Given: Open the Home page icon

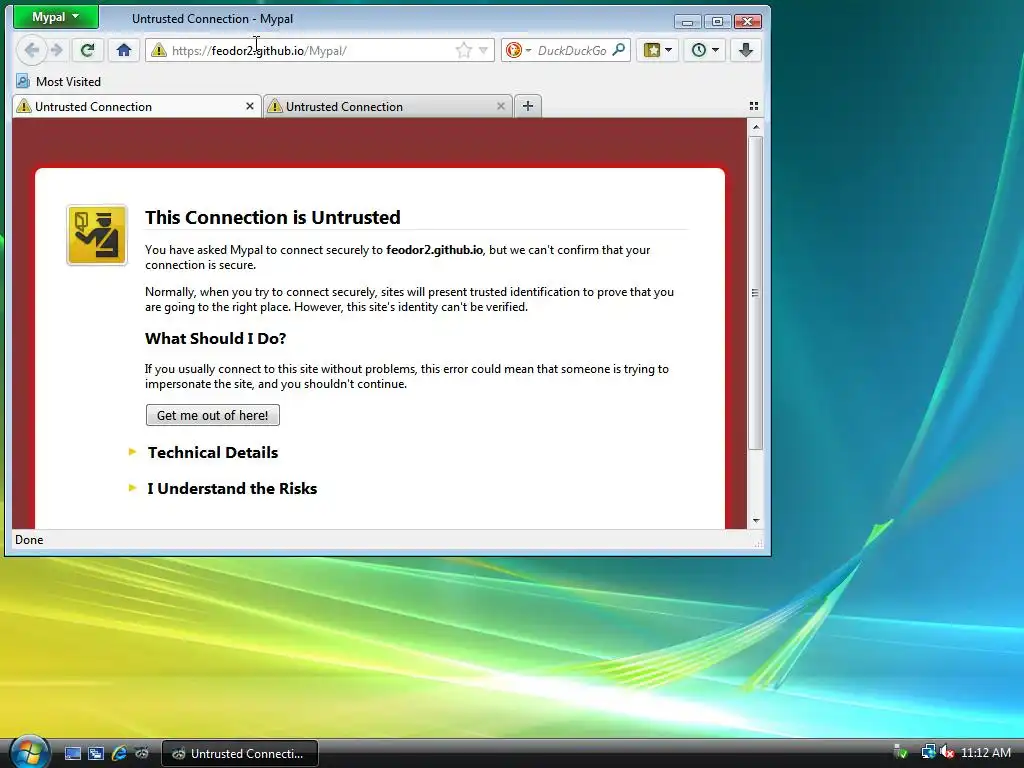Looking at the screenshot, I should (124, 50).
